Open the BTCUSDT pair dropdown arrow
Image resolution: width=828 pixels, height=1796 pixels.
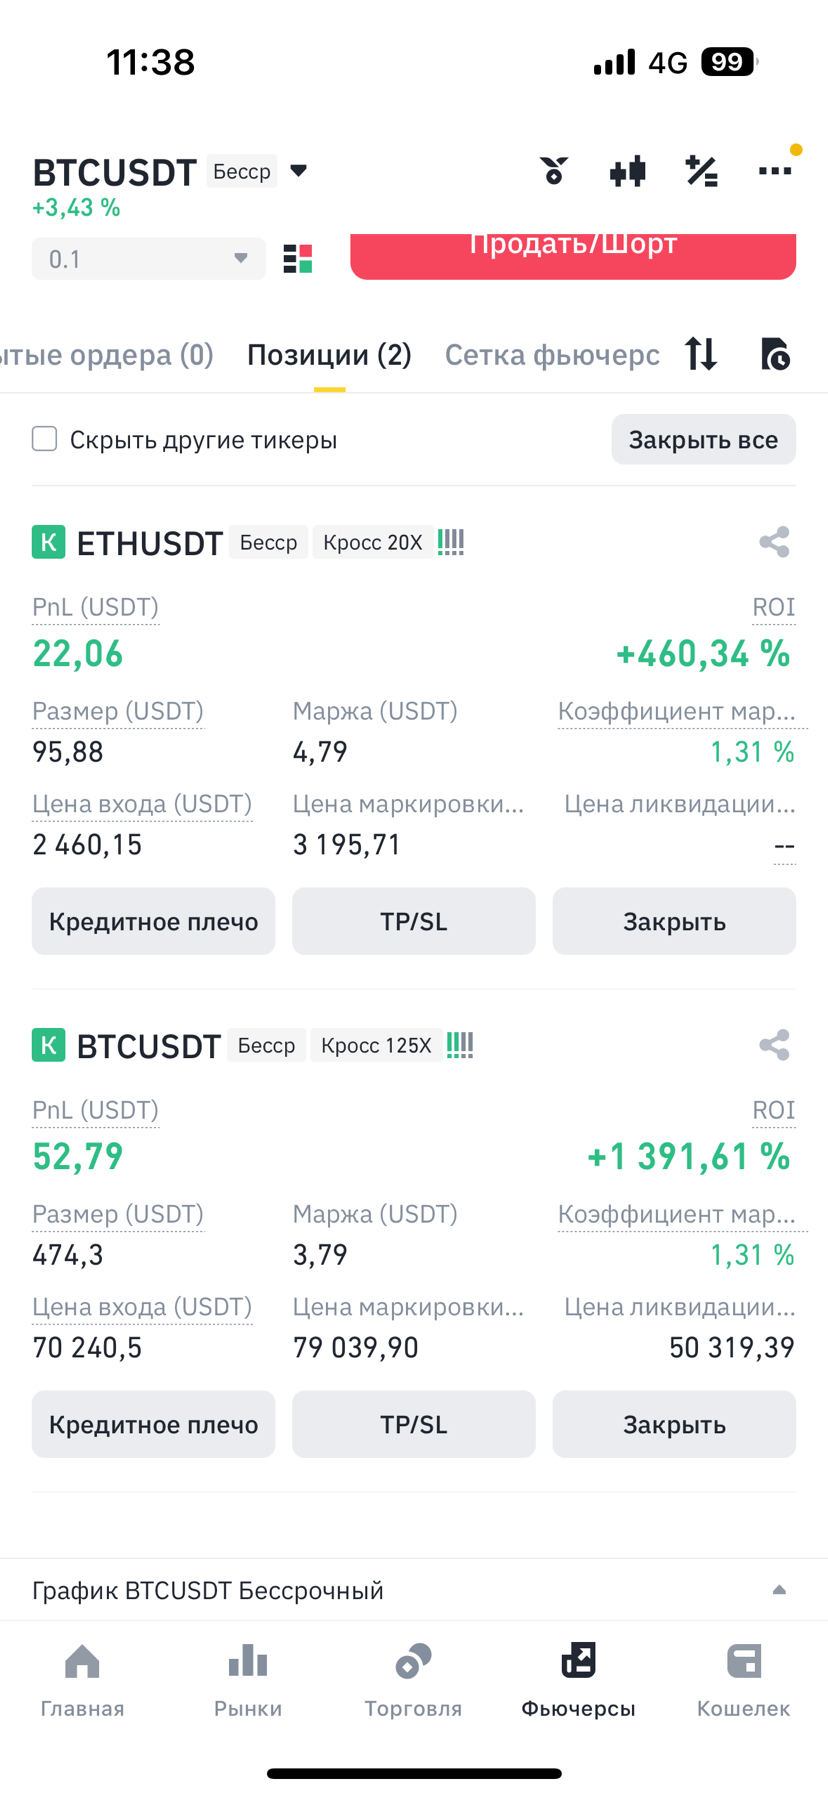tap(298, 171)
